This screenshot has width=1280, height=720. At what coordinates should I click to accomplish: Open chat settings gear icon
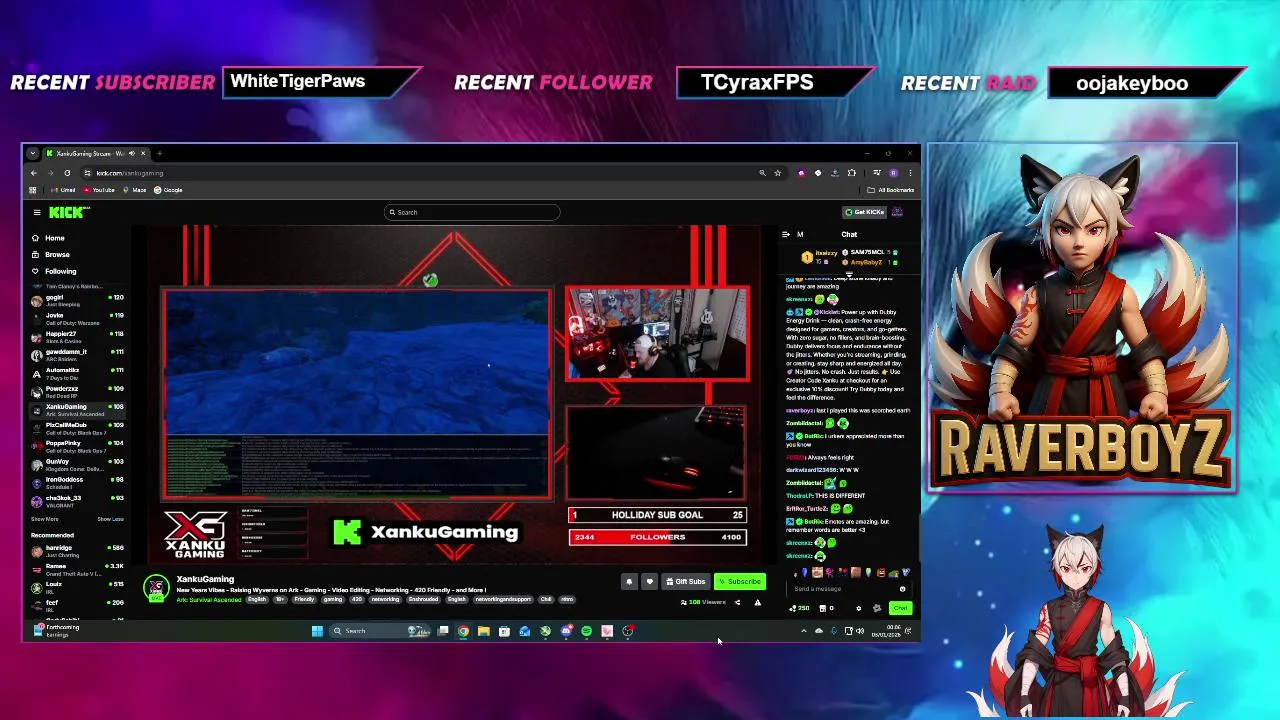pyautogui.click(x=858, y=608)
